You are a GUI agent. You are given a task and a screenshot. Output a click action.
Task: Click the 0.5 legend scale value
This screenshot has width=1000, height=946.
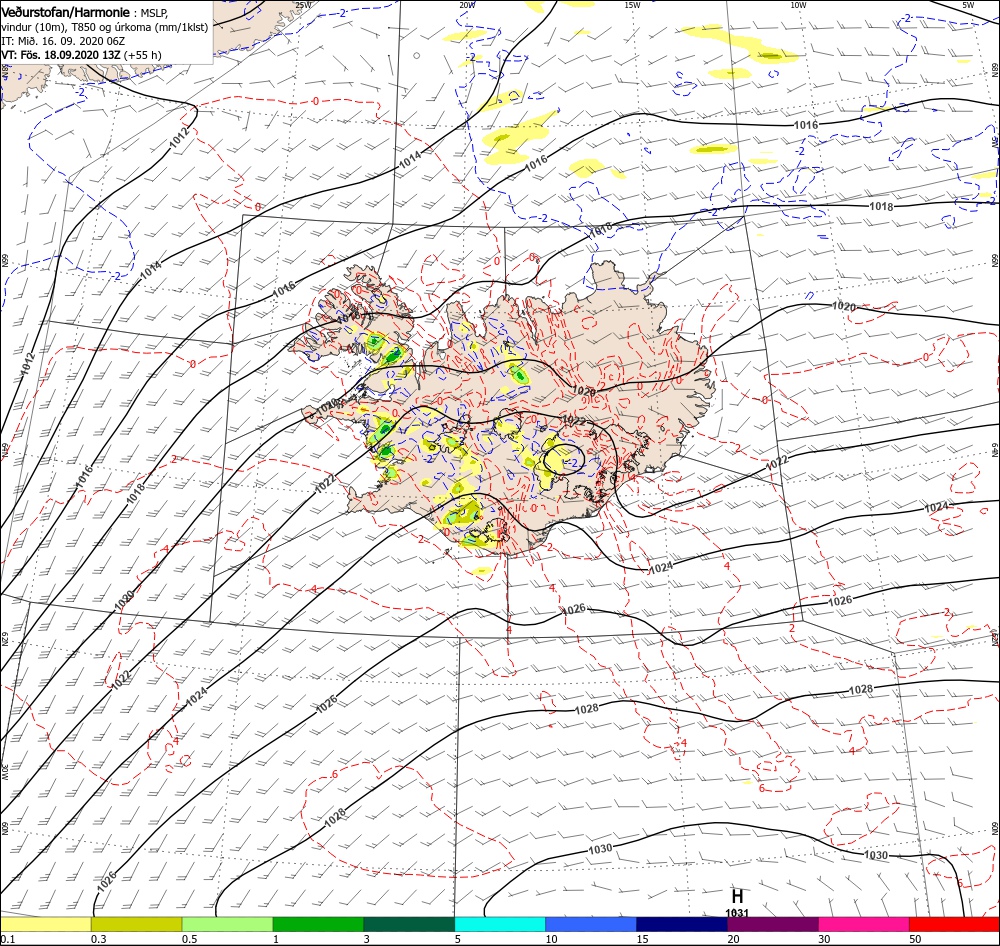(189, 939)
